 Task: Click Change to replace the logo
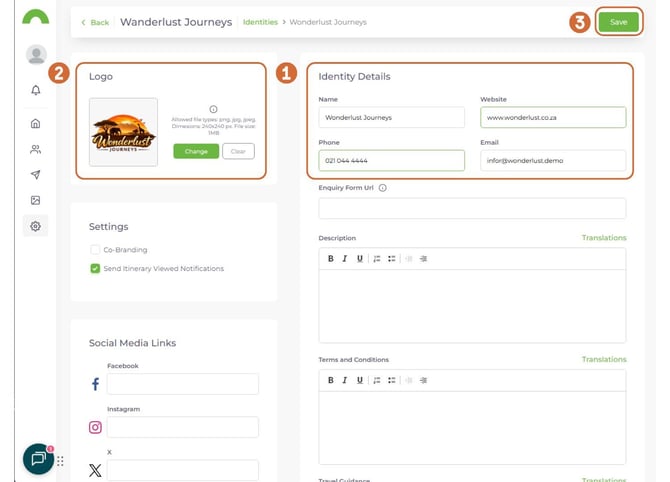pyautogui.click(x=195, y=151)
